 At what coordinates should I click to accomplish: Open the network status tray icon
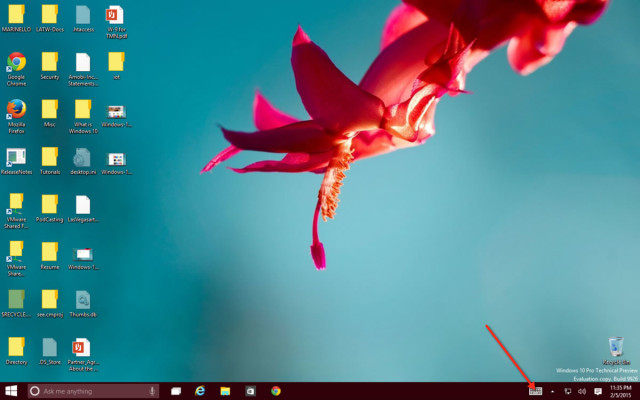click(x=567, y=391)
